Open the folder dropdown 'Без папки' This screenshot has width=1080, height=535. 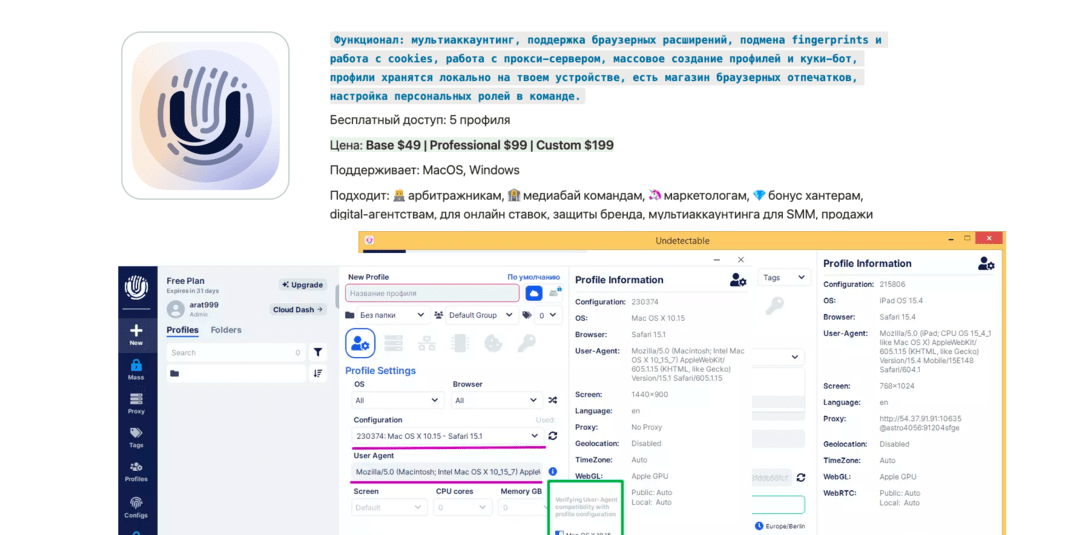point(386,315)
